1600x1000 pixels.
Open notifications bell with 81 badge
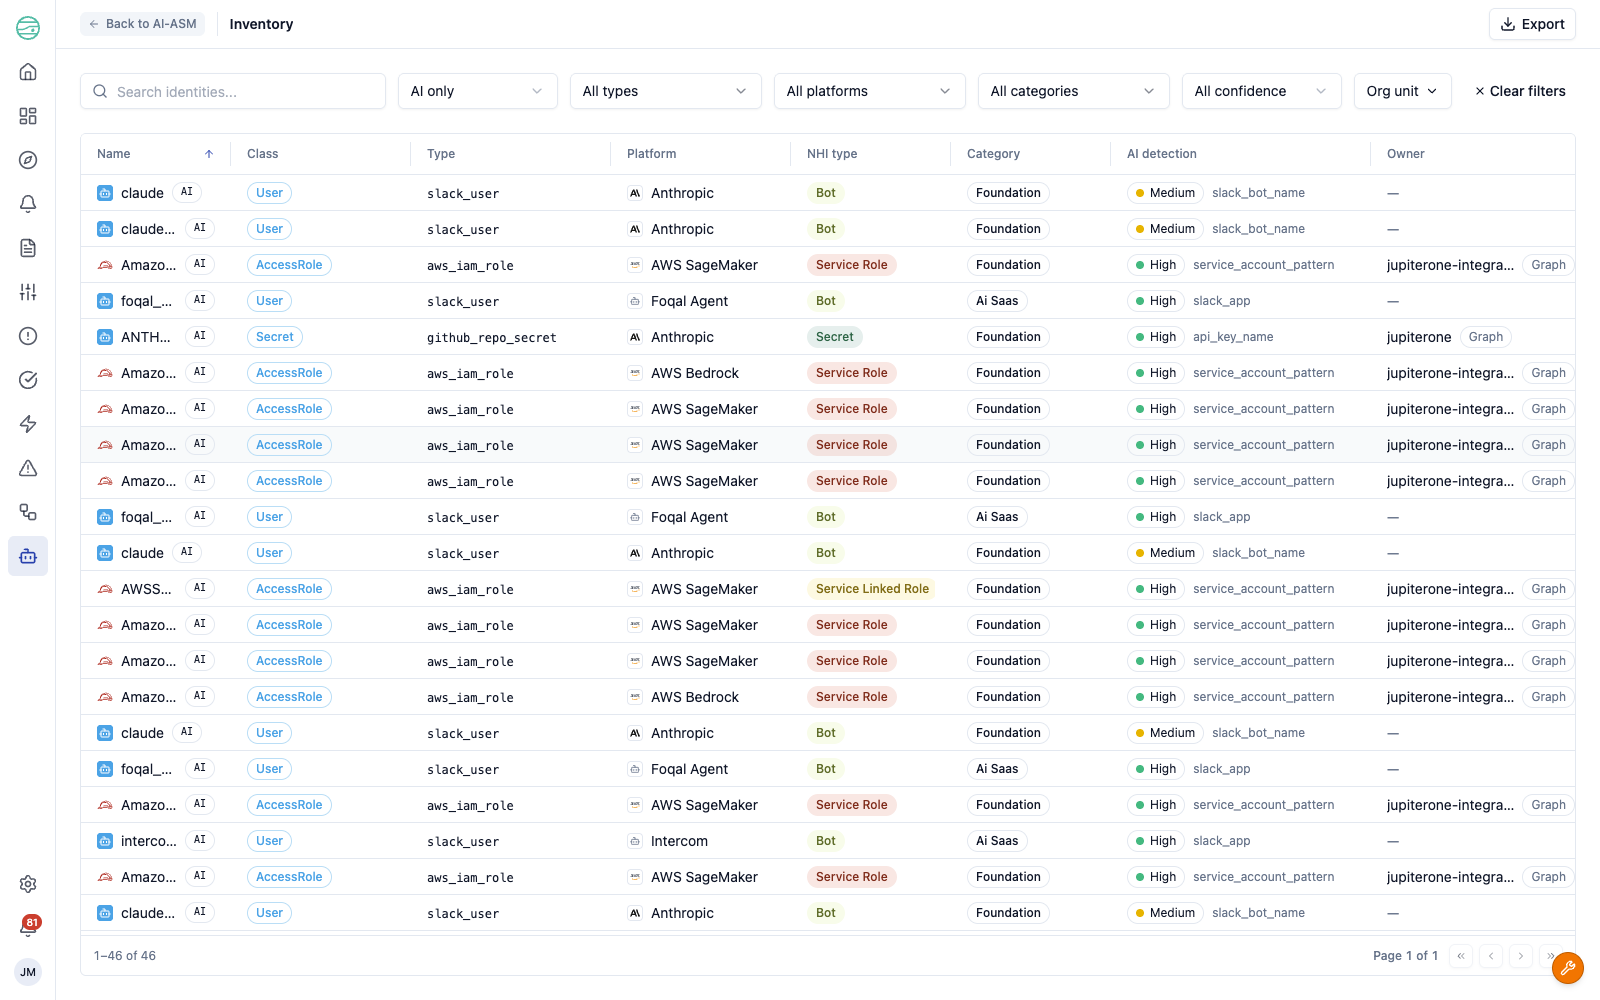pyautogui.click(x=28, y=927)
